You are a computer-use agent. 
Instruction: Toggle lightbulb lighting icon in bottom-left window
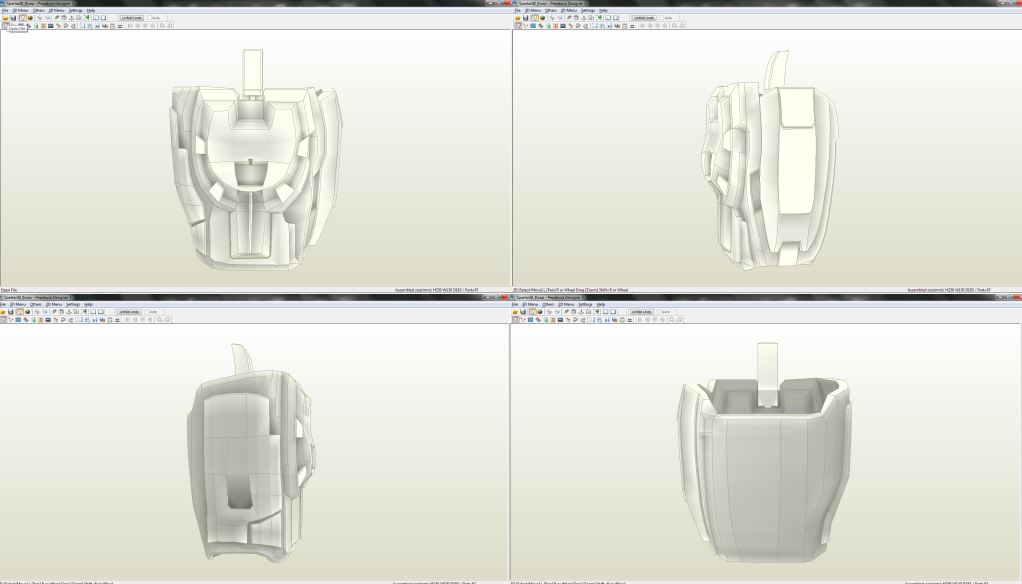(20, 312)
